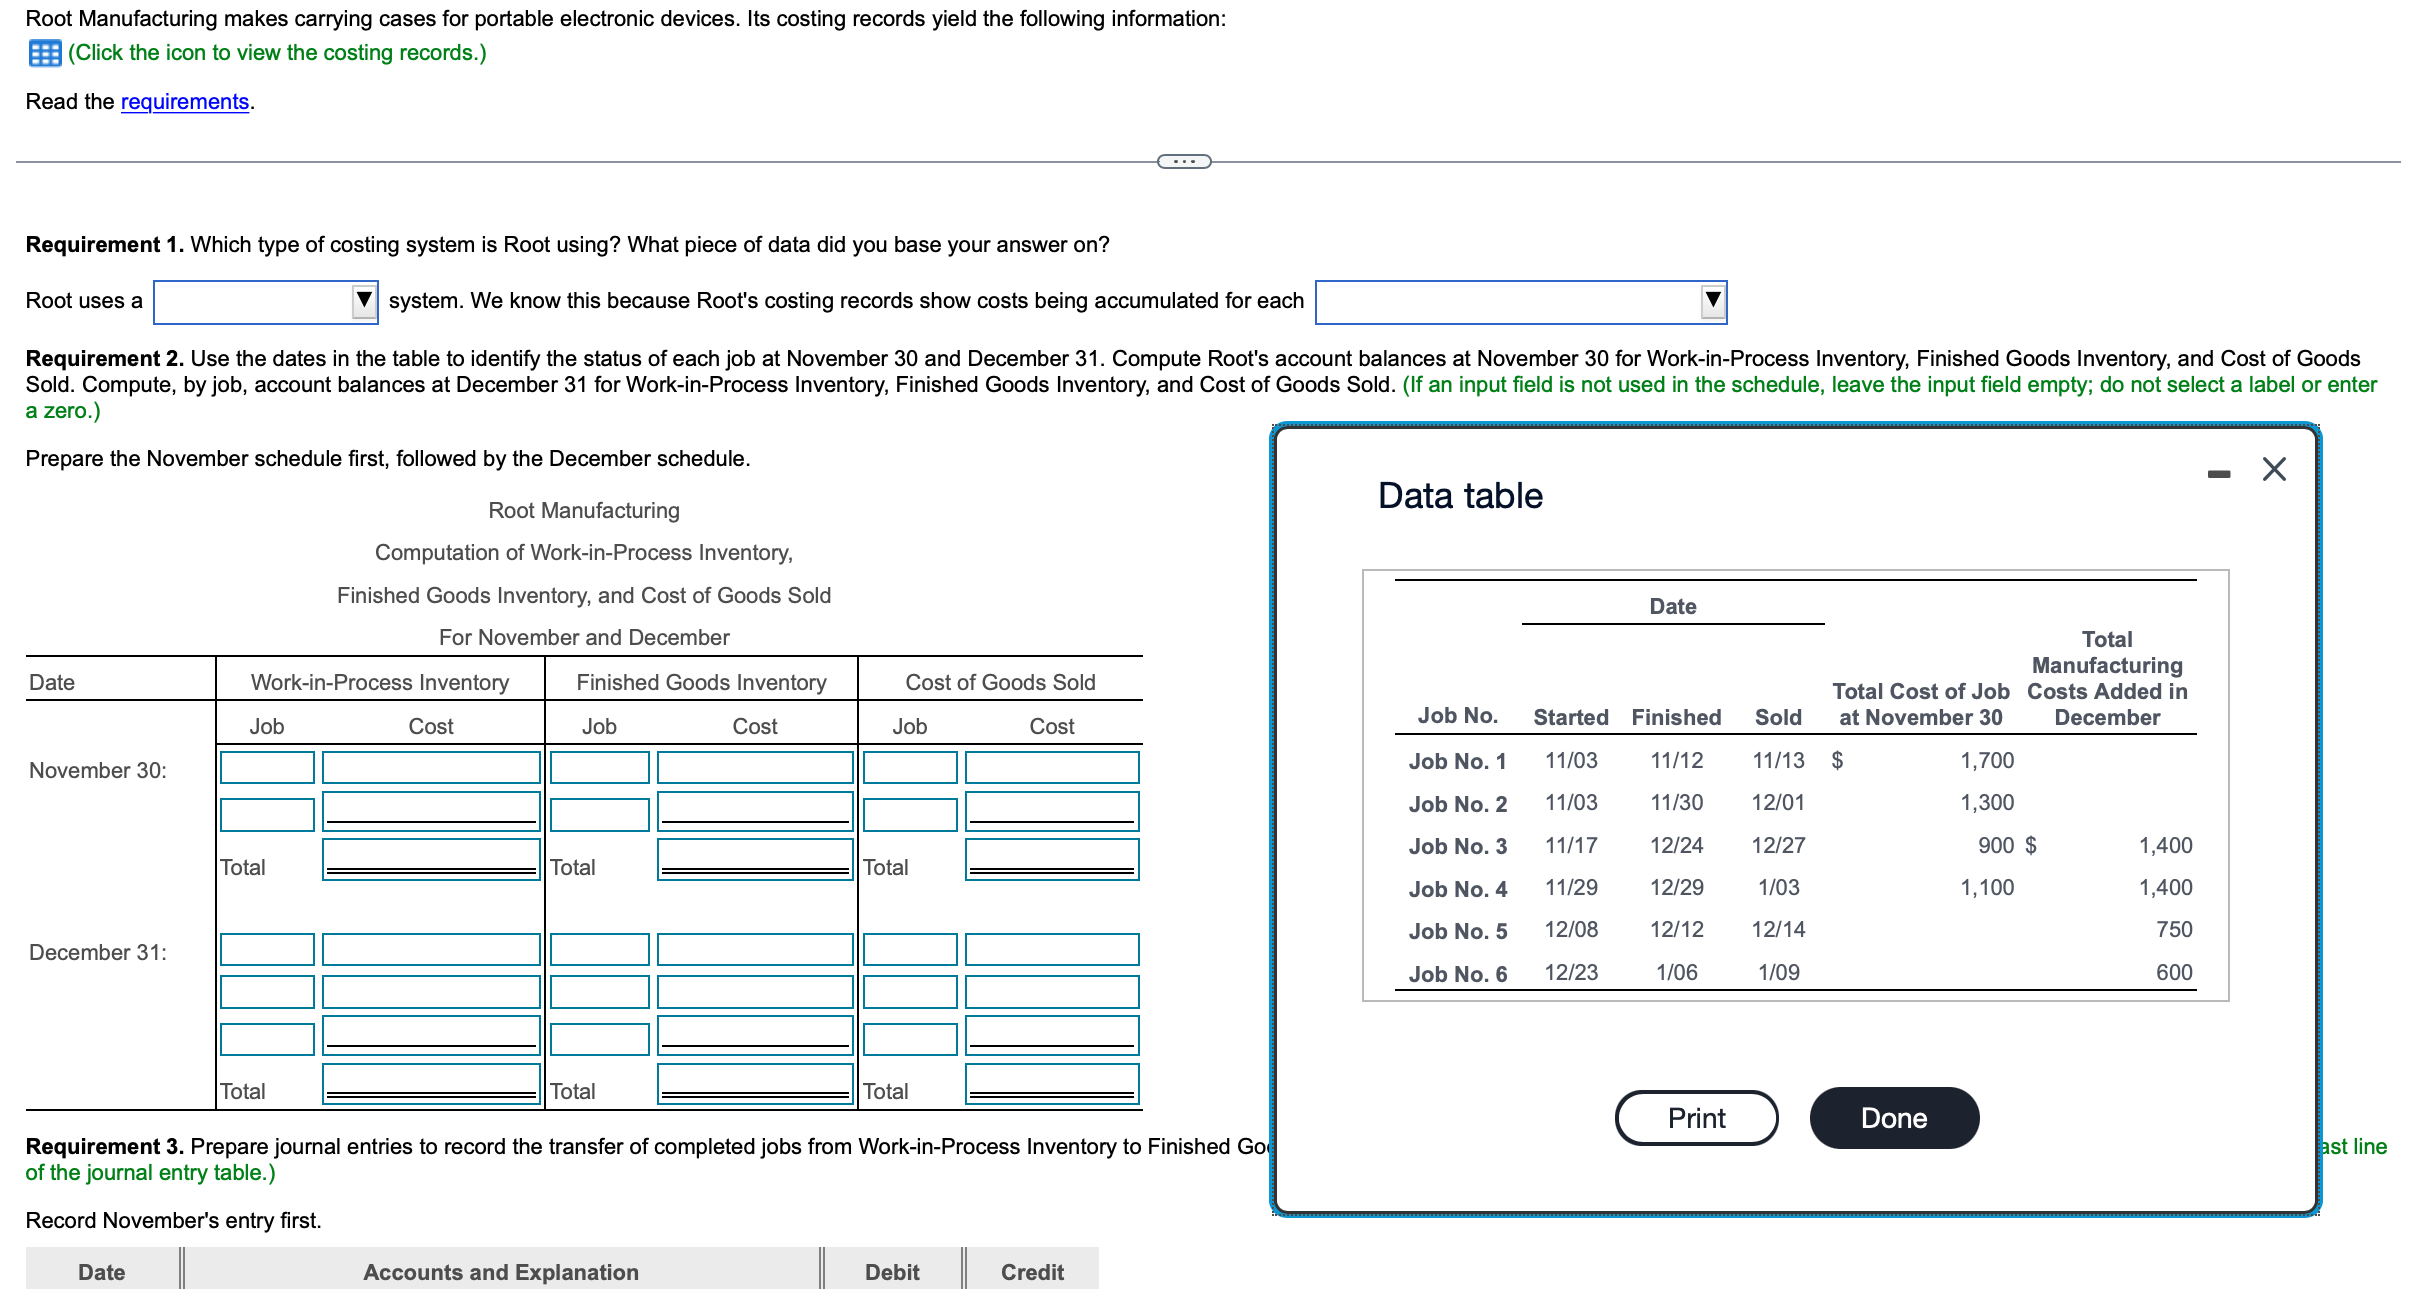Click the first December 31 Job input field

tap(266, 948)
